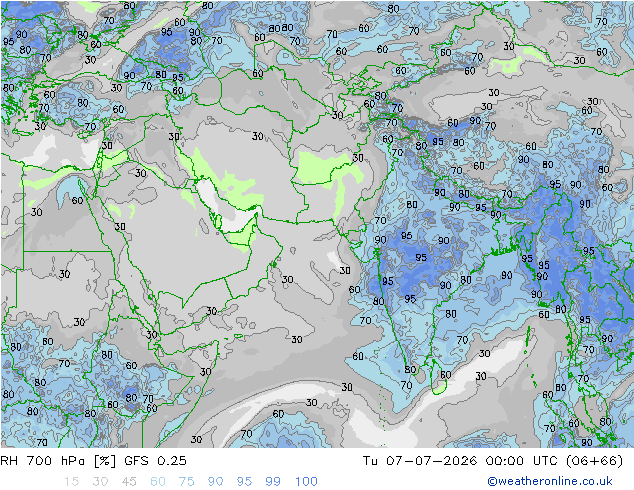Pick the legend value 90 in color scale

(215, 482)
